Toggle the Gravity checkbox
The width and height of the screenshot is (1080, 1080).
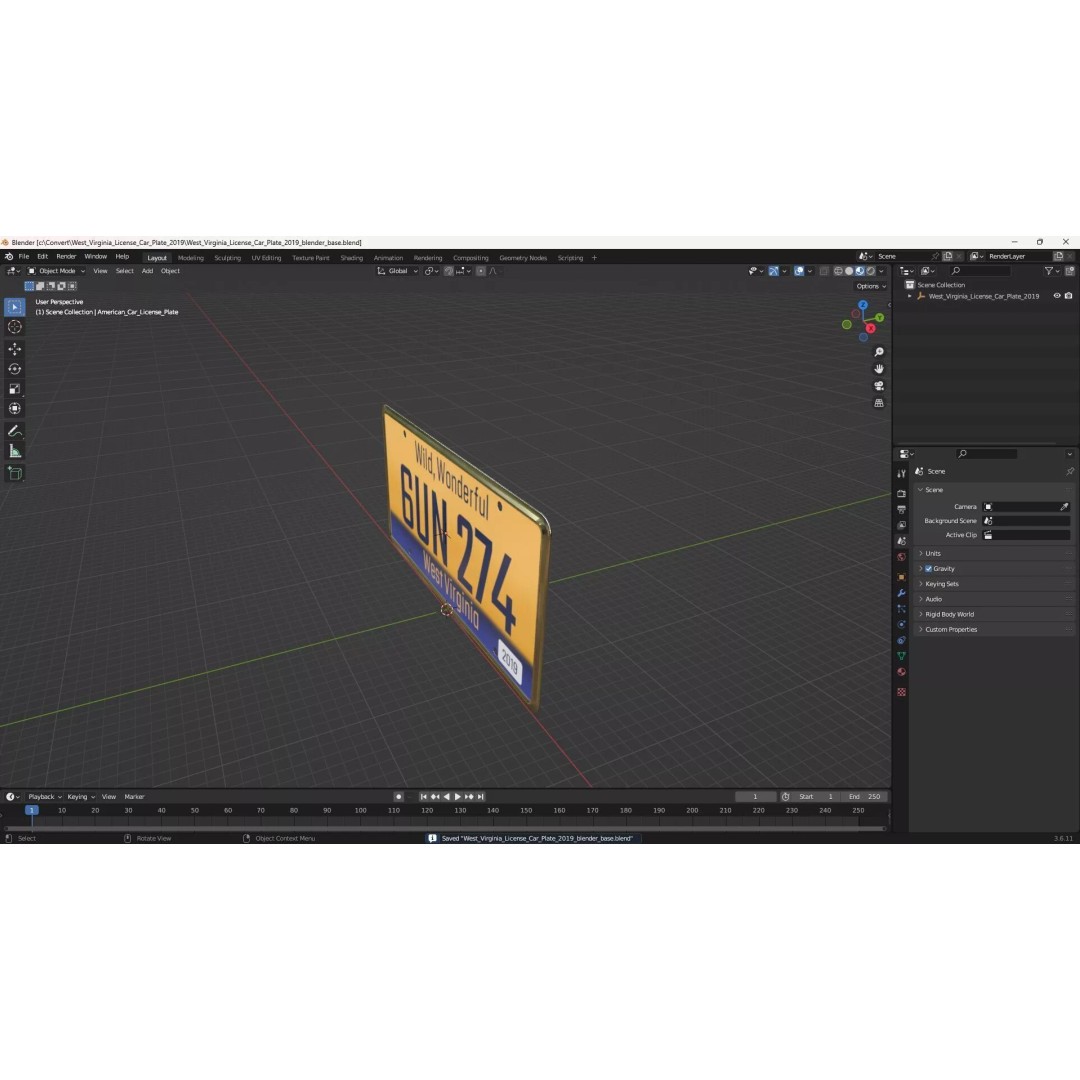tap(928, 569)
